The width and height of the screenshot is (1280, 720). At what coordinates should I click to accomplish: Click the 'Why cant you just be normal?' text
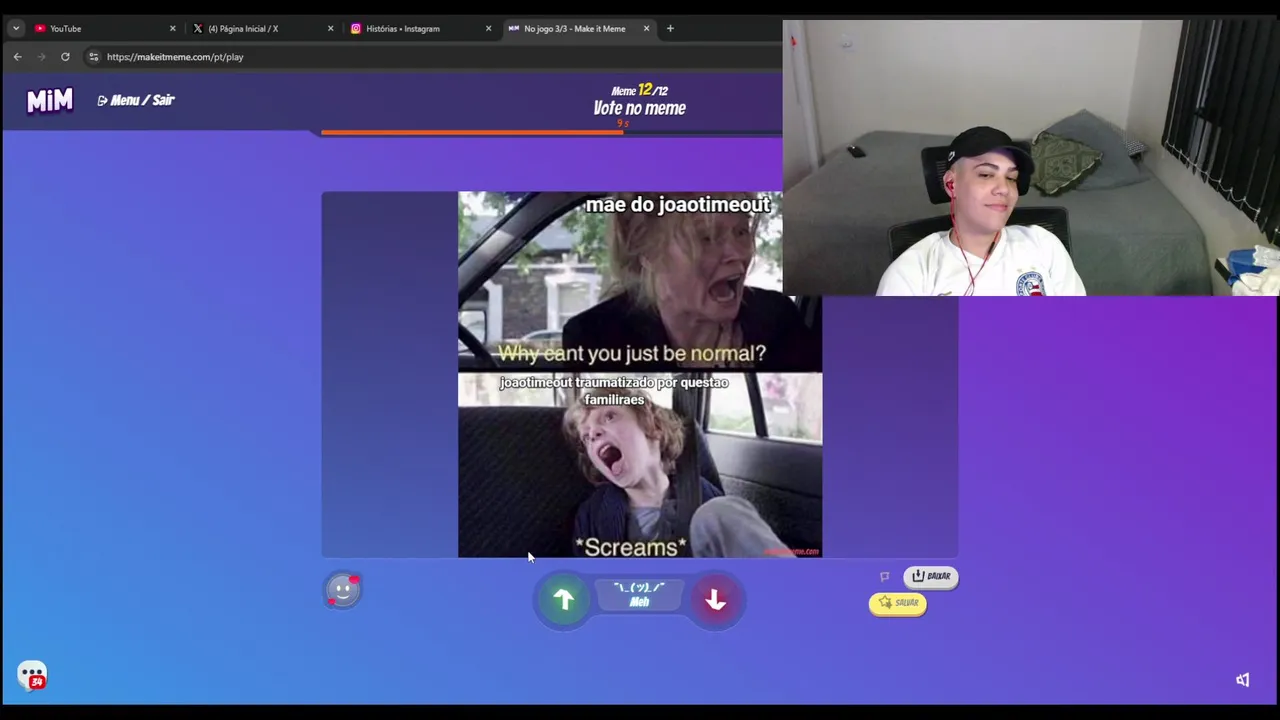pyautogui.click(x=631, y=353)
